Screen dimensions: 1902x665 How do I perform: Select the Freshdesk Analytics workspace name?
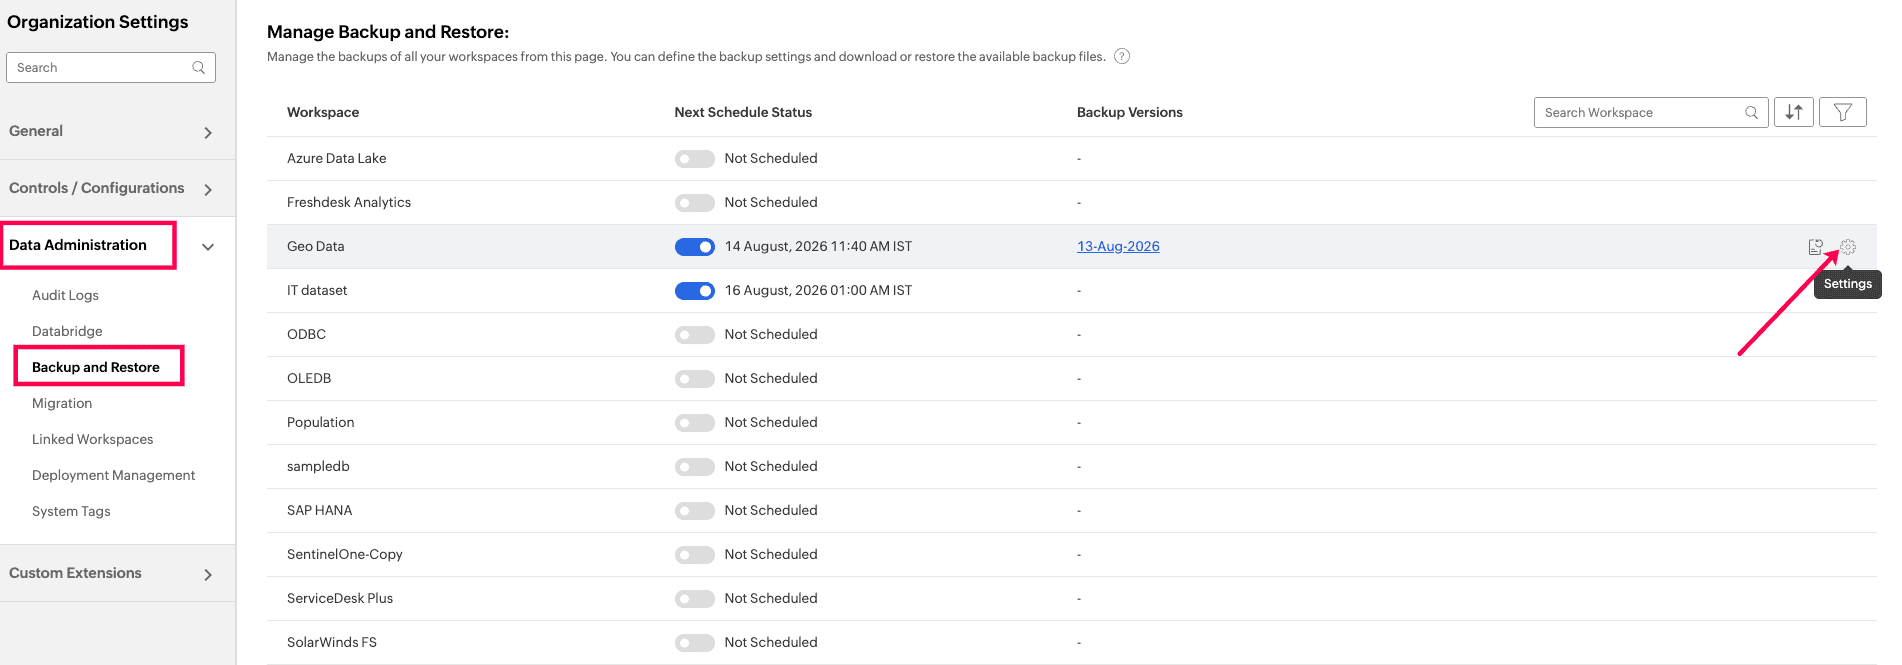349,202
